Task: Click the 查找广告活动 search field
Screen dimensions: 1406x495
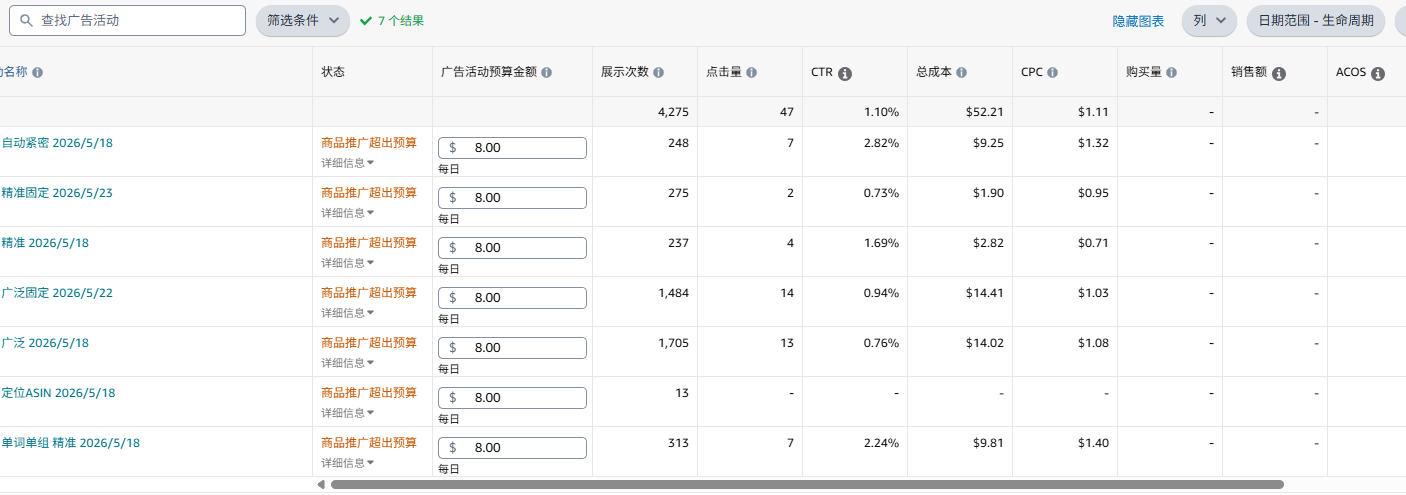Action: (x=133, y=20)
